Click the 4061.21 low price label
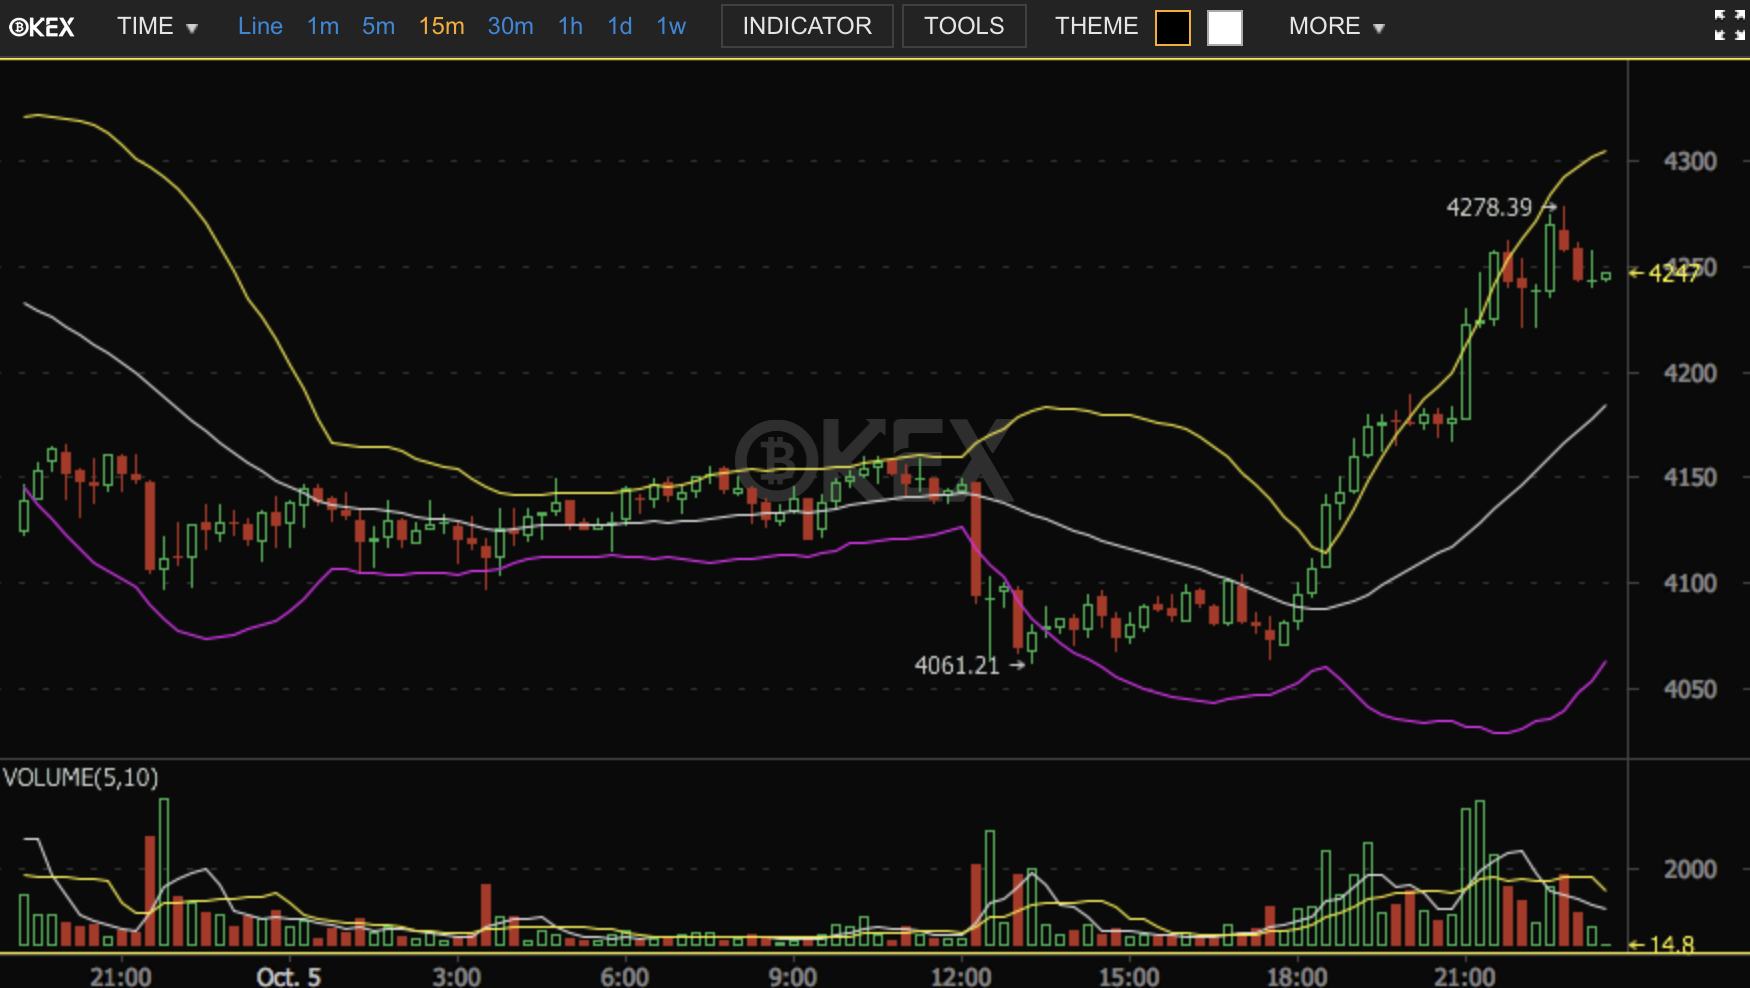The height and width of the screenshot is (988, 1750). (957, 666)
